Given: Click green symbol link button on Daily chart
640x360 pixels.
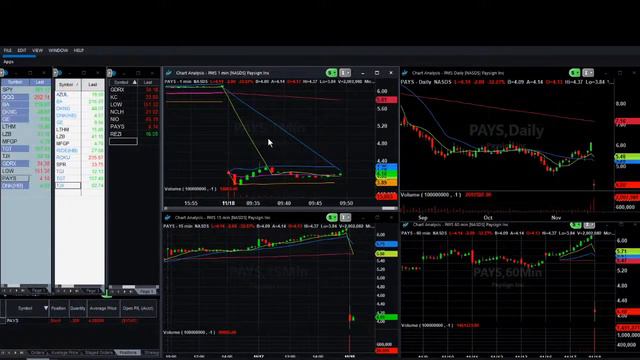Looking at the screenshot, I should [574, 73].
